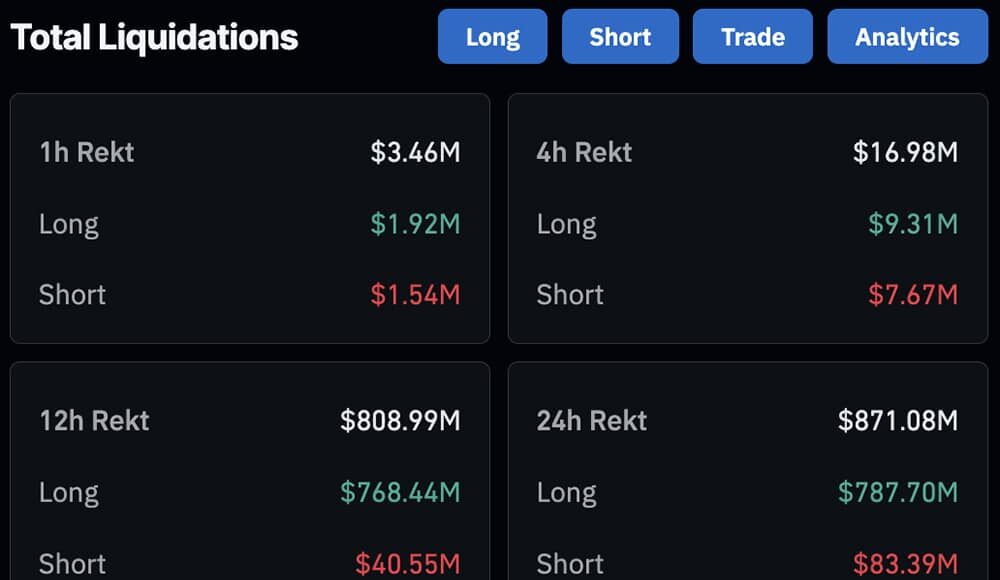Click 12h Long value $768.44M

click(400, 492)
